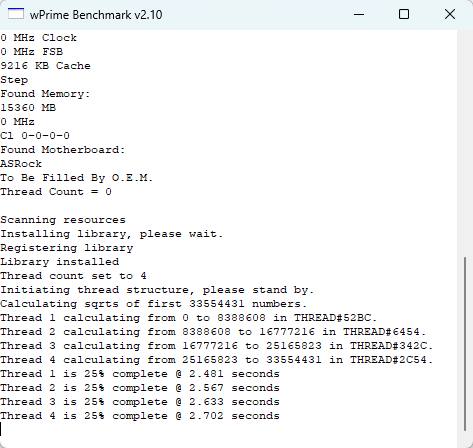Click the wPrime window icon in title bar
Screen dimensions: 473x448
click(16, 14)
